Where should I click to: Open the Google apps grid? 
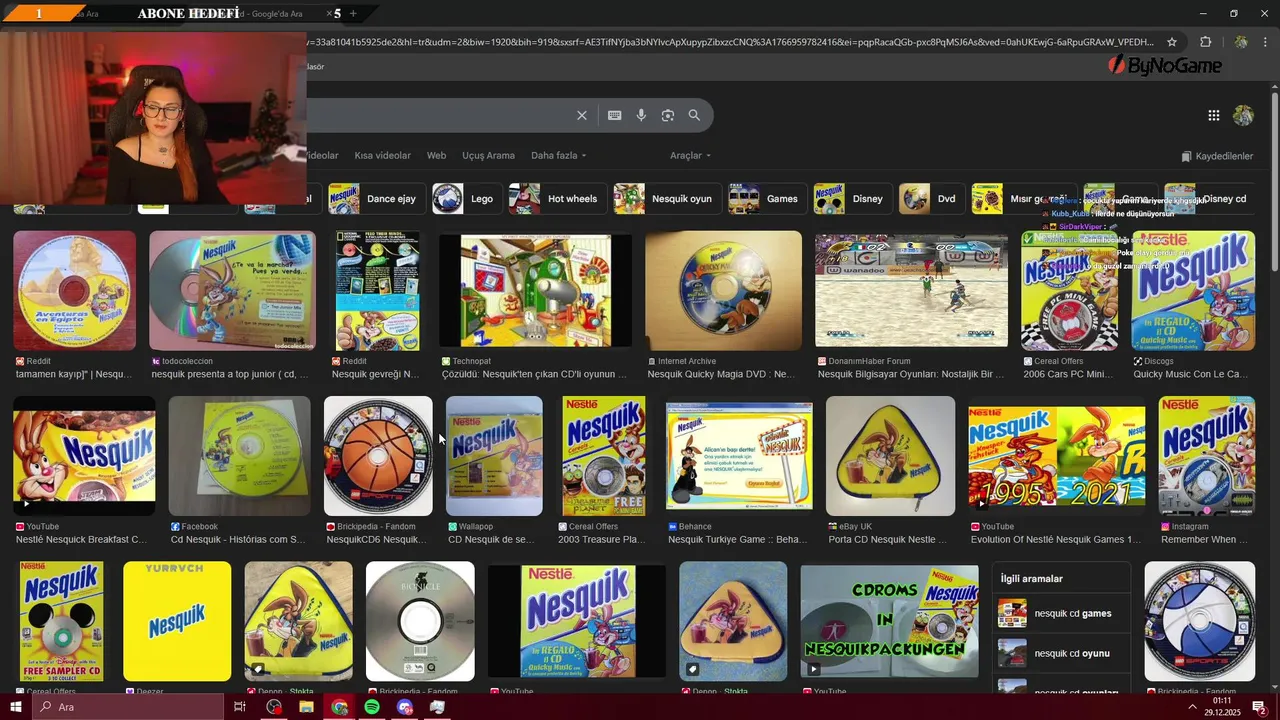[1213, 115]
